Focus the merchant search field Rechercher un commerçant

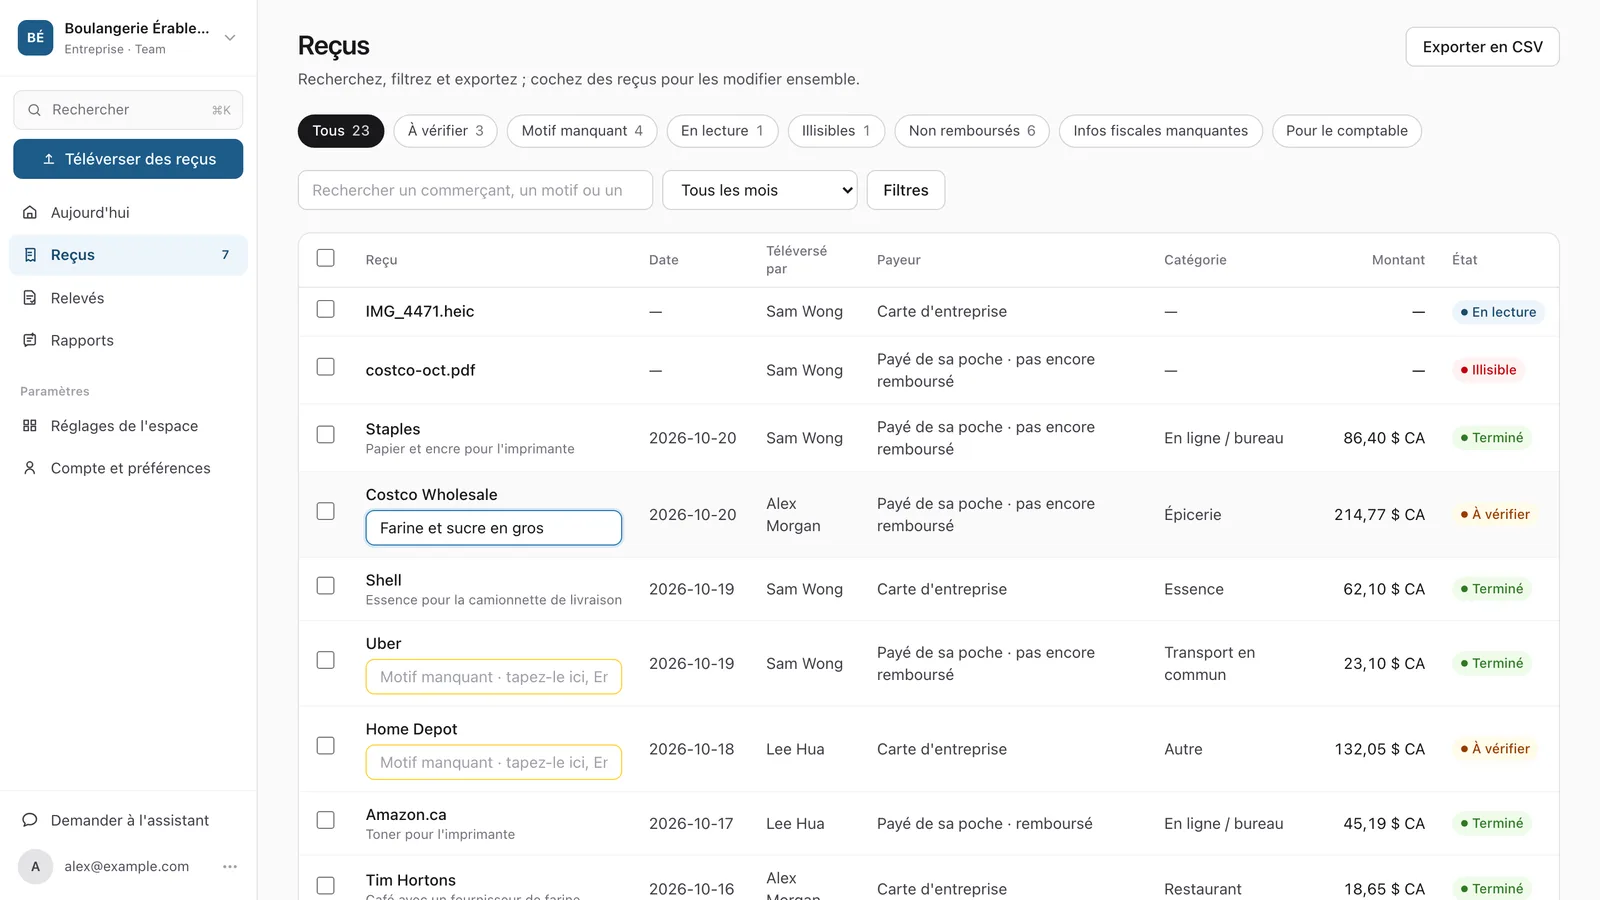tap(475, 190)
